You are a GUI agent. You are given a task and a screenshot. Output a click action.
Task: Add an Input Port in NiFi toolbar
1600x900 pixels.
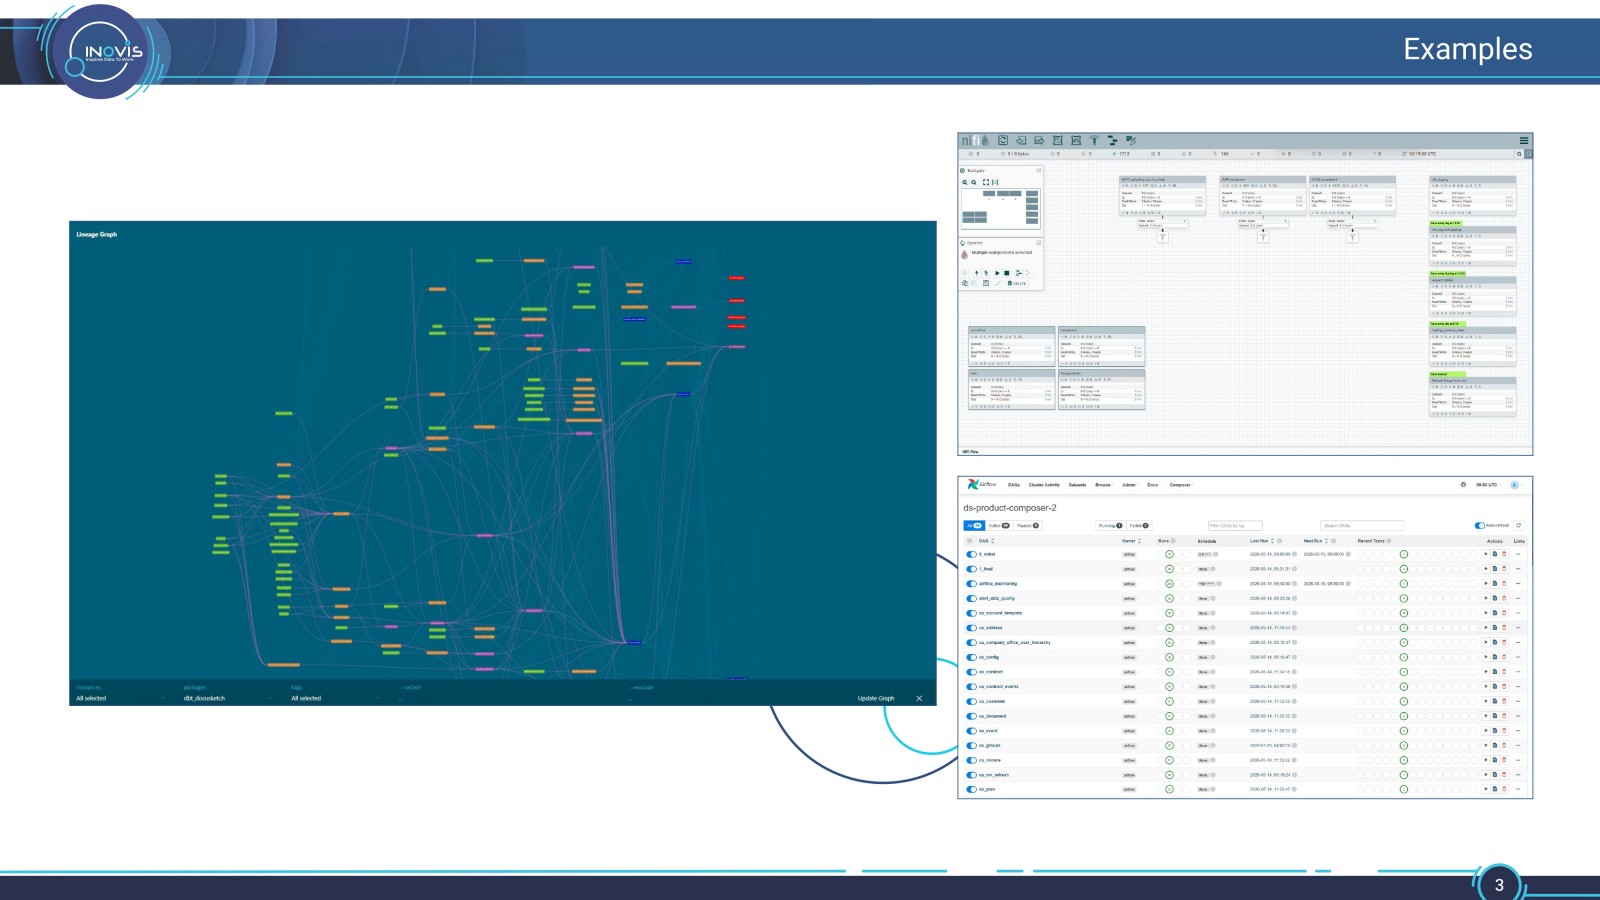coord(1021,140)
